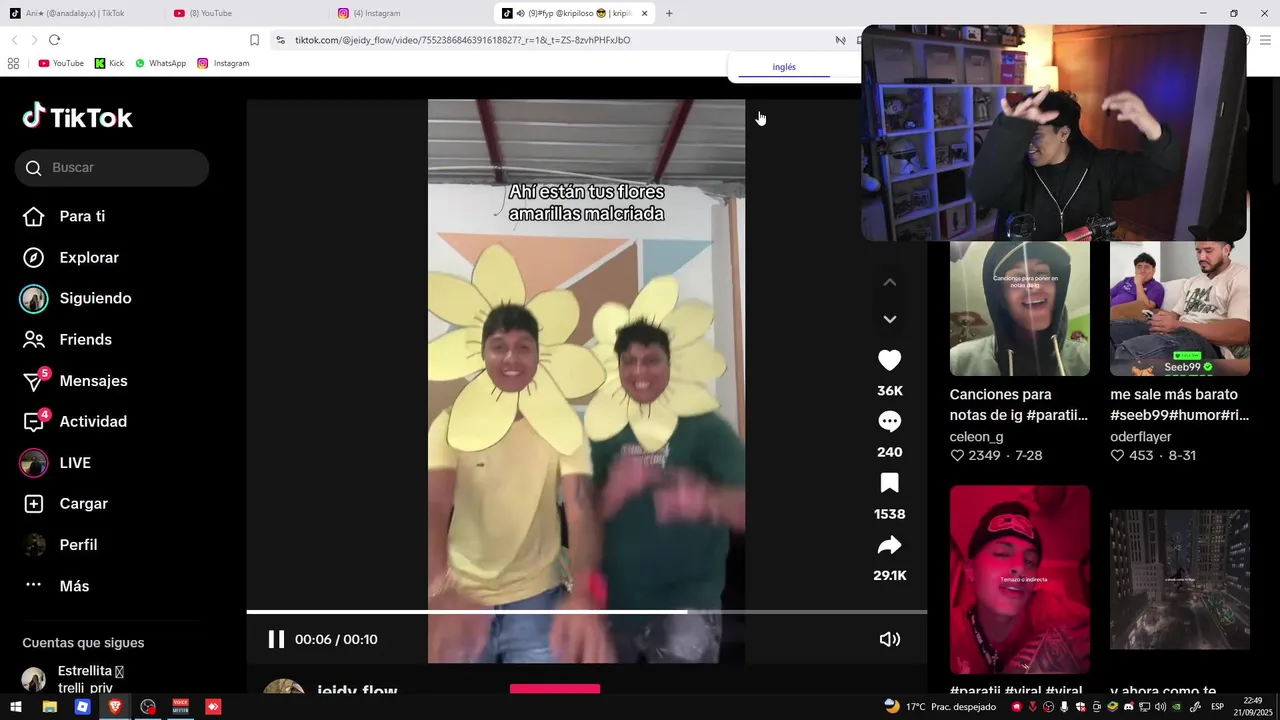Toggle the microphone tray icon
This screenshot has height=720, width=1280.
[1064, 707]
